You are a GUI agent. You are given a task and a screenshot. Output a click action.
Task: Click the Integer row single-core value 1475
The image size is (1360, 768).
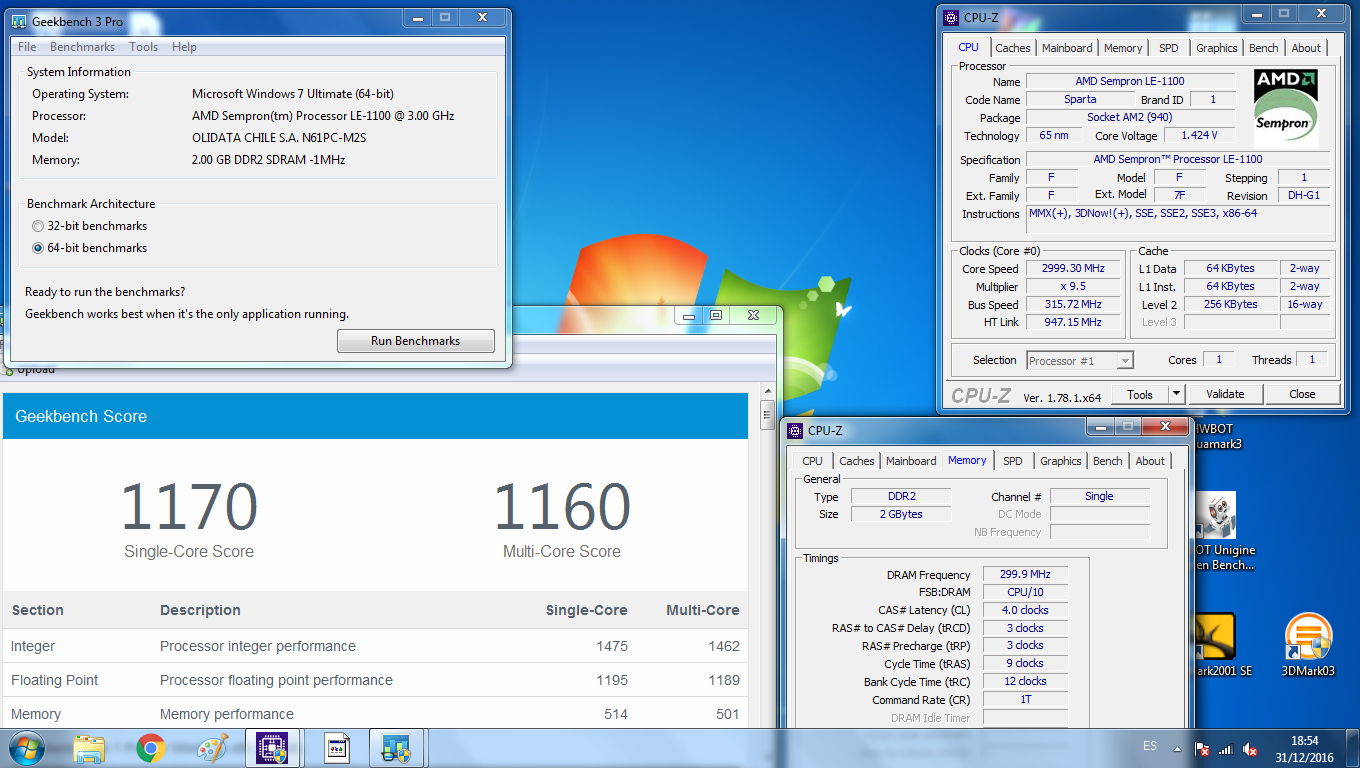[x=611, y=646]
